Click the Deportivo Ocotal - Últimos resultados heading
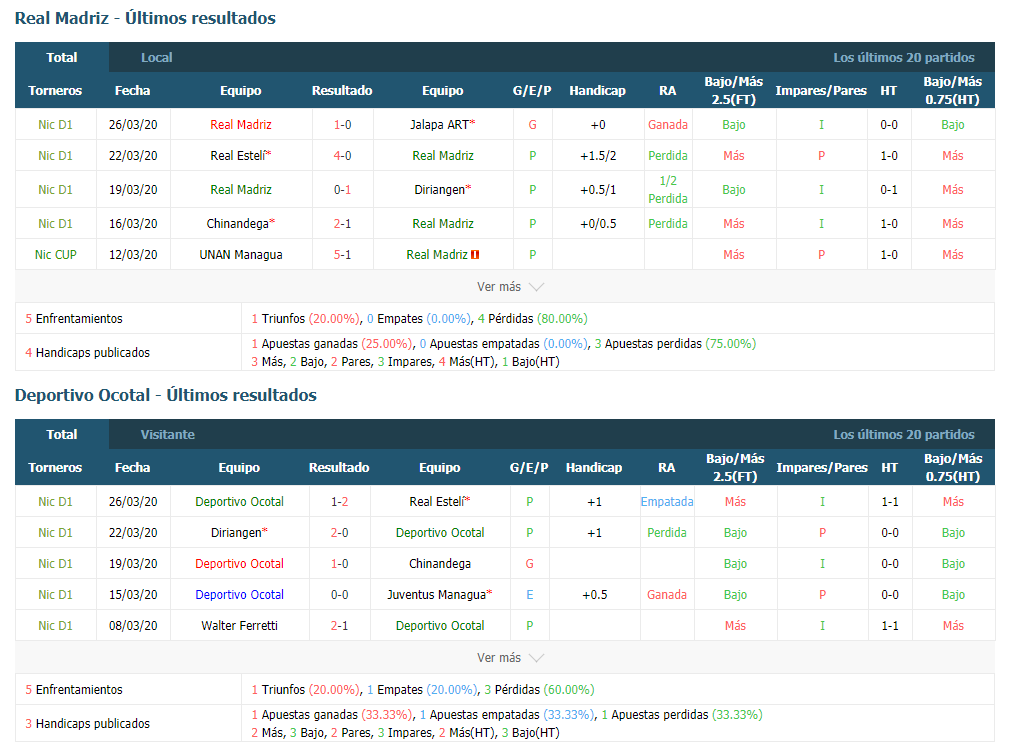1009x746 pixels. tap(166, 395)
